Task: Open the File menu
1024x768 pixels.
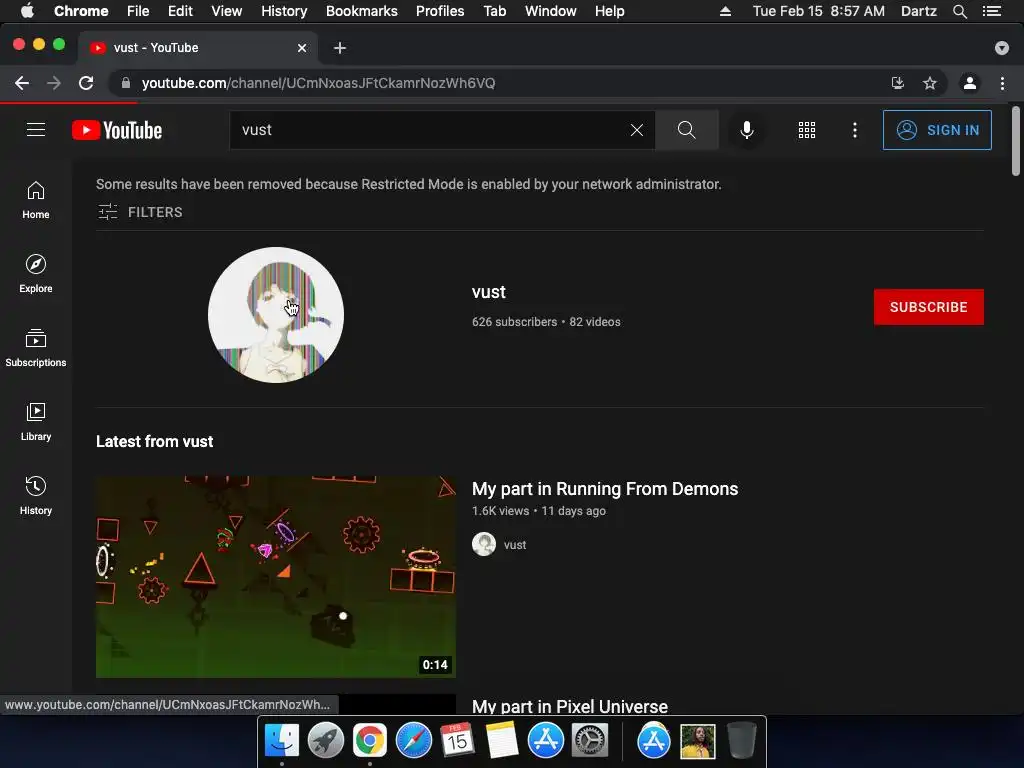Action: [x=138, y=11]
